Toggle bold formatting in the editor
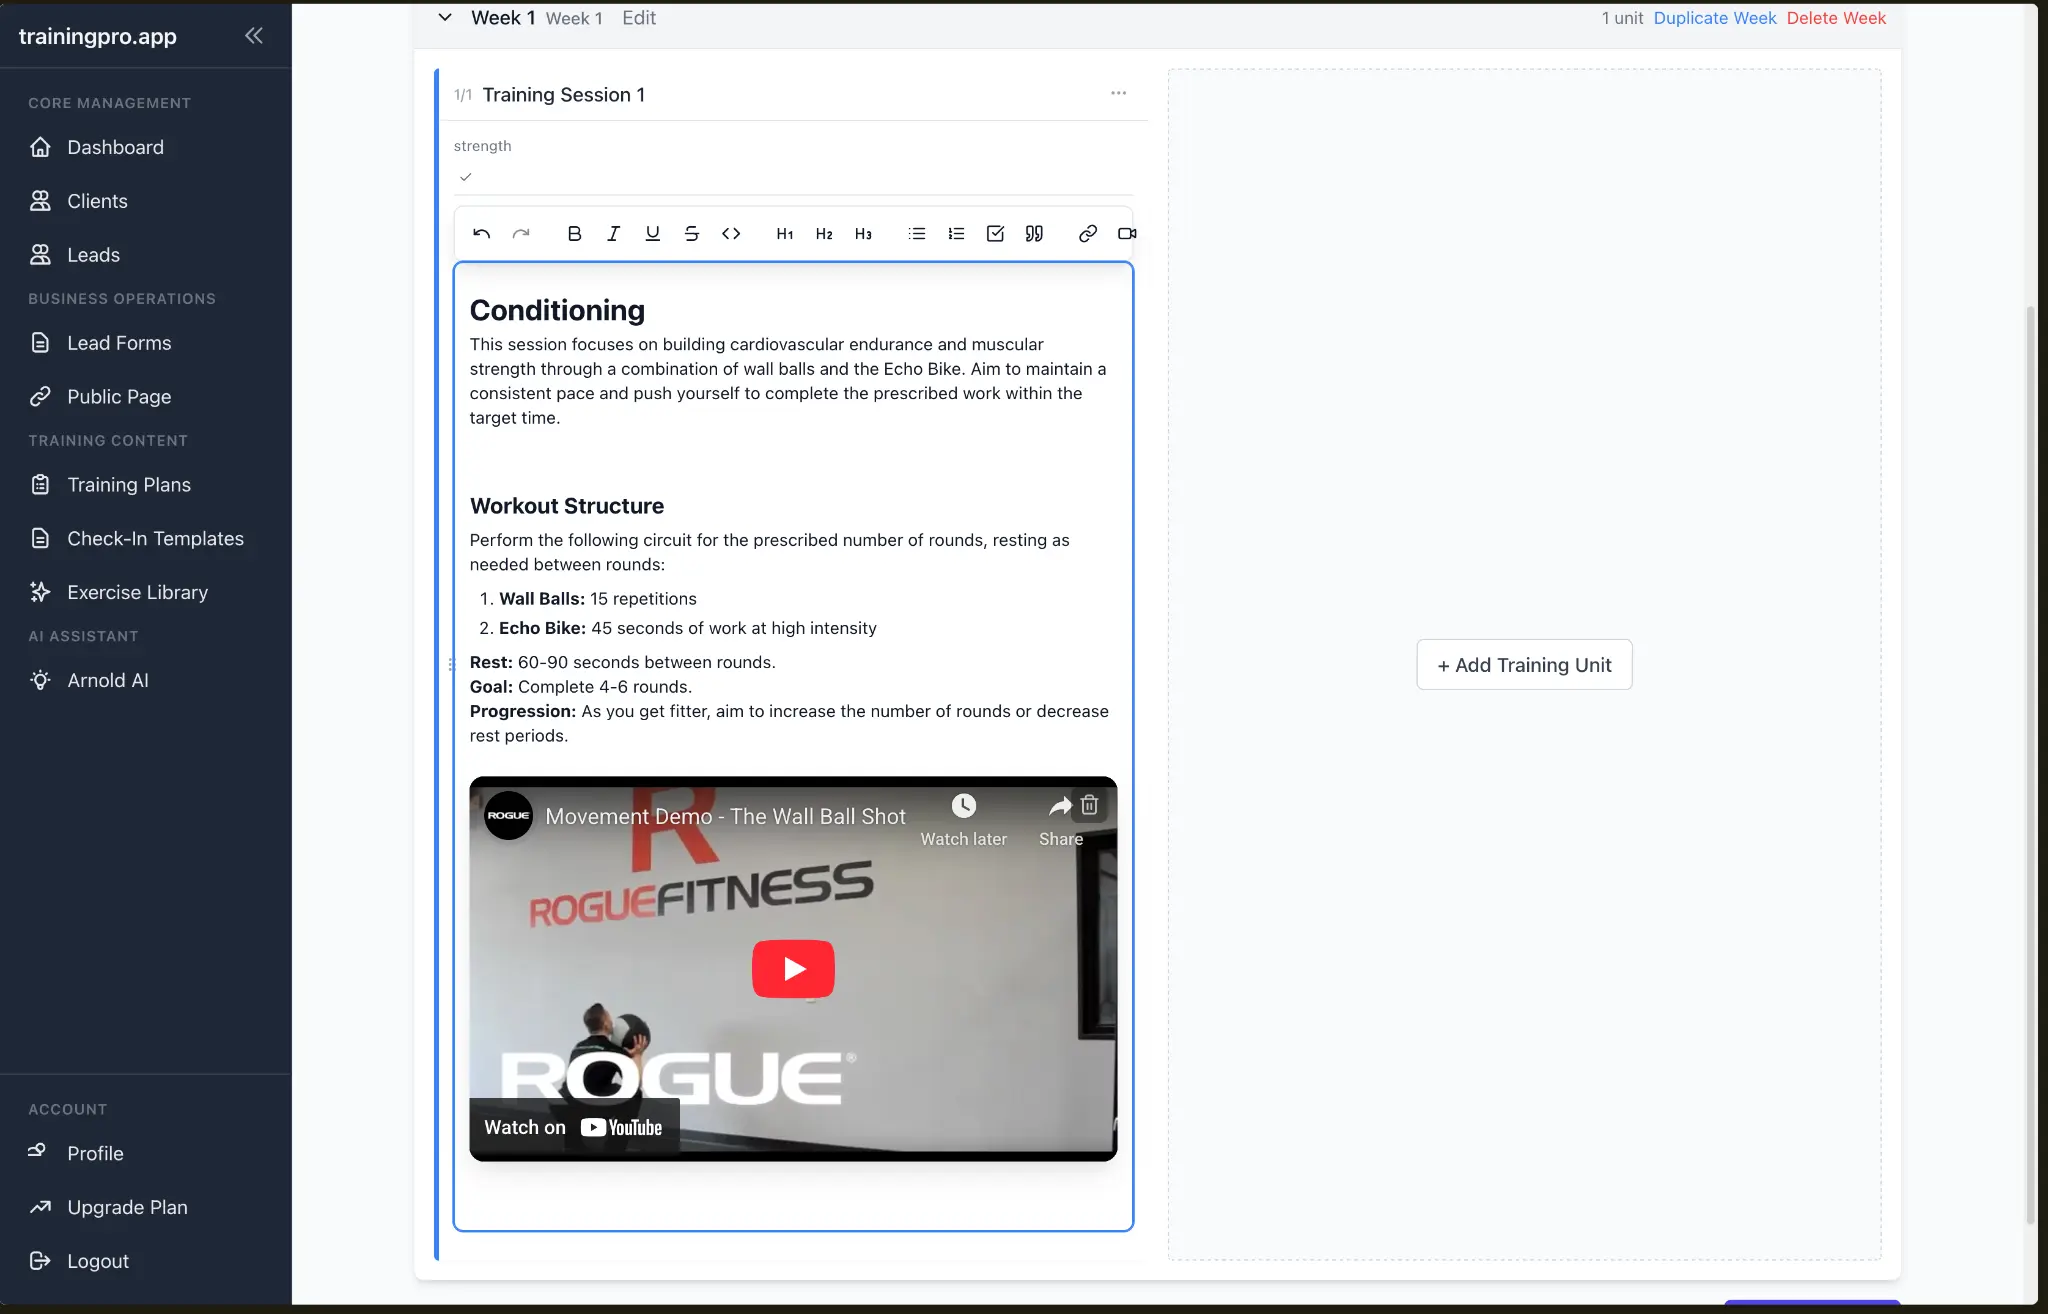The width and height of the screenshot is (2048, 1314). [x=574, y=234]
